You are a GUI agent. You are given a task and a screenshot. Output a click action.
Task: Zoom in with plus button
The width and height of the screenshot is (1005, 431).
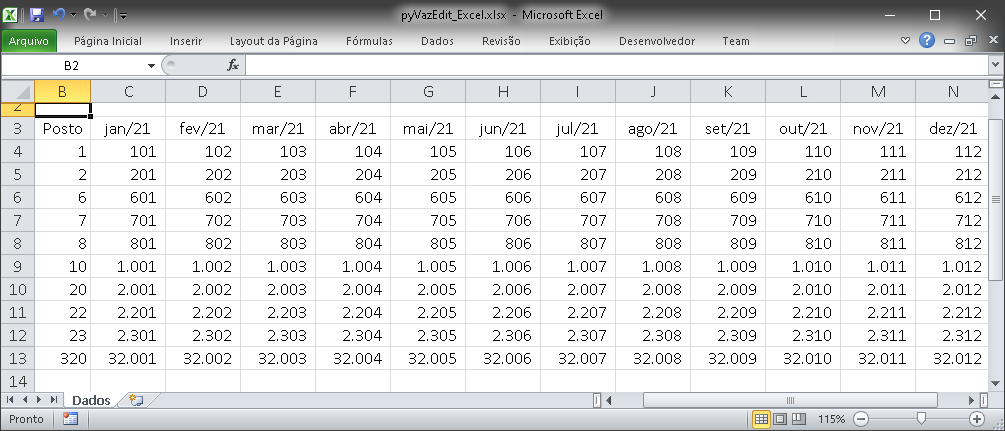[977, 419]
